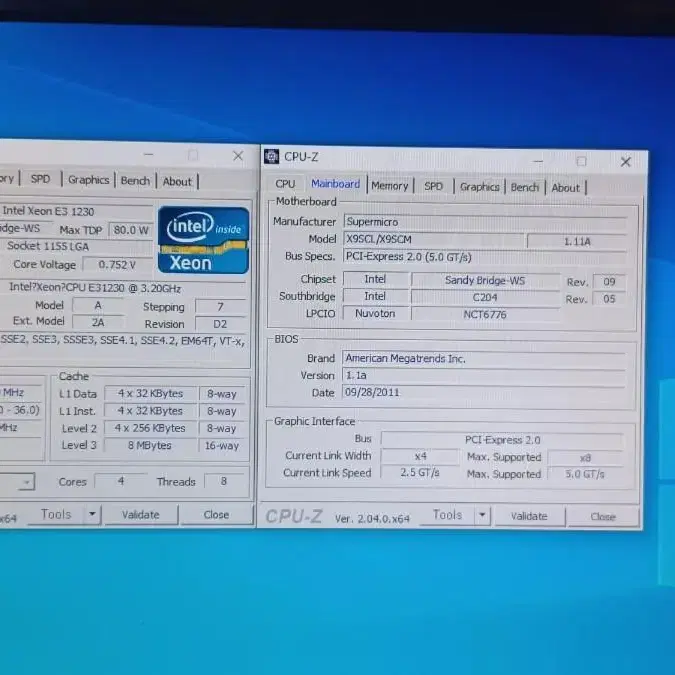Click Level 3 cache 8 MBytes
This screenshot has width=675, height=675.
pos(150,445)
